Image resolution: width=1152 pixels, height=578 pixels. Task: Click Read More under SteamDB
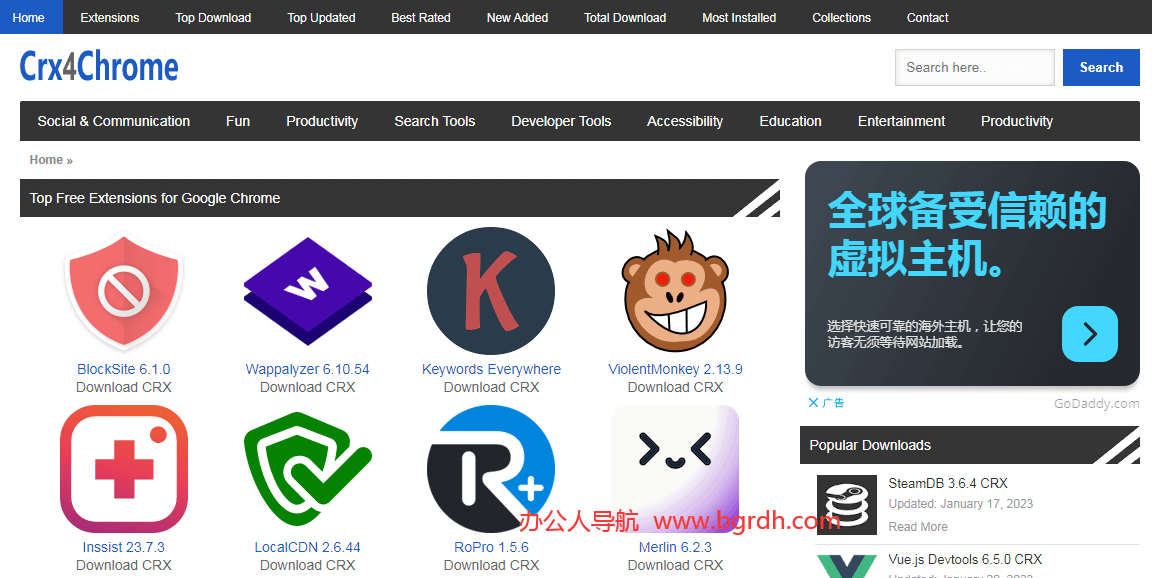click(x=918, y=527)
